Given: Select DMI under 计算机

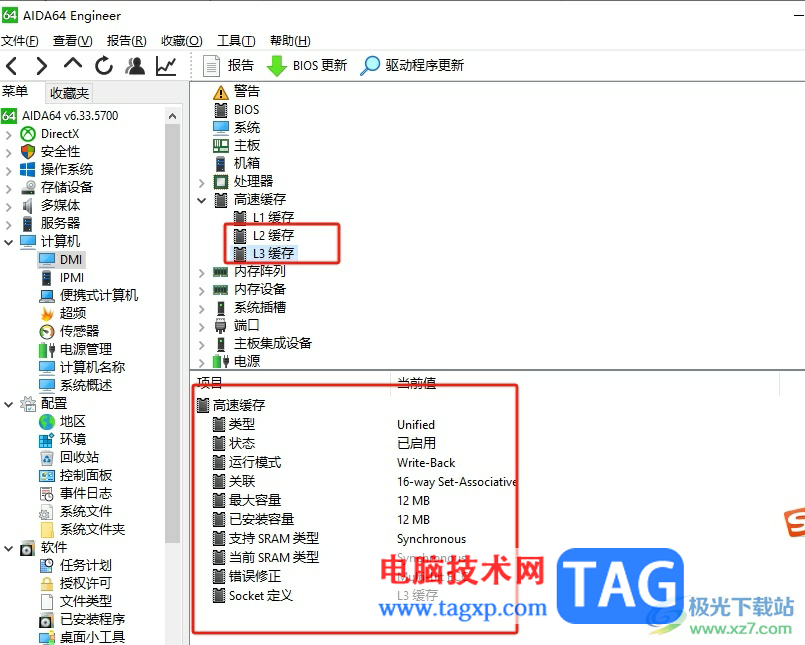Looking at the screenshot, I should pos(62,259).
